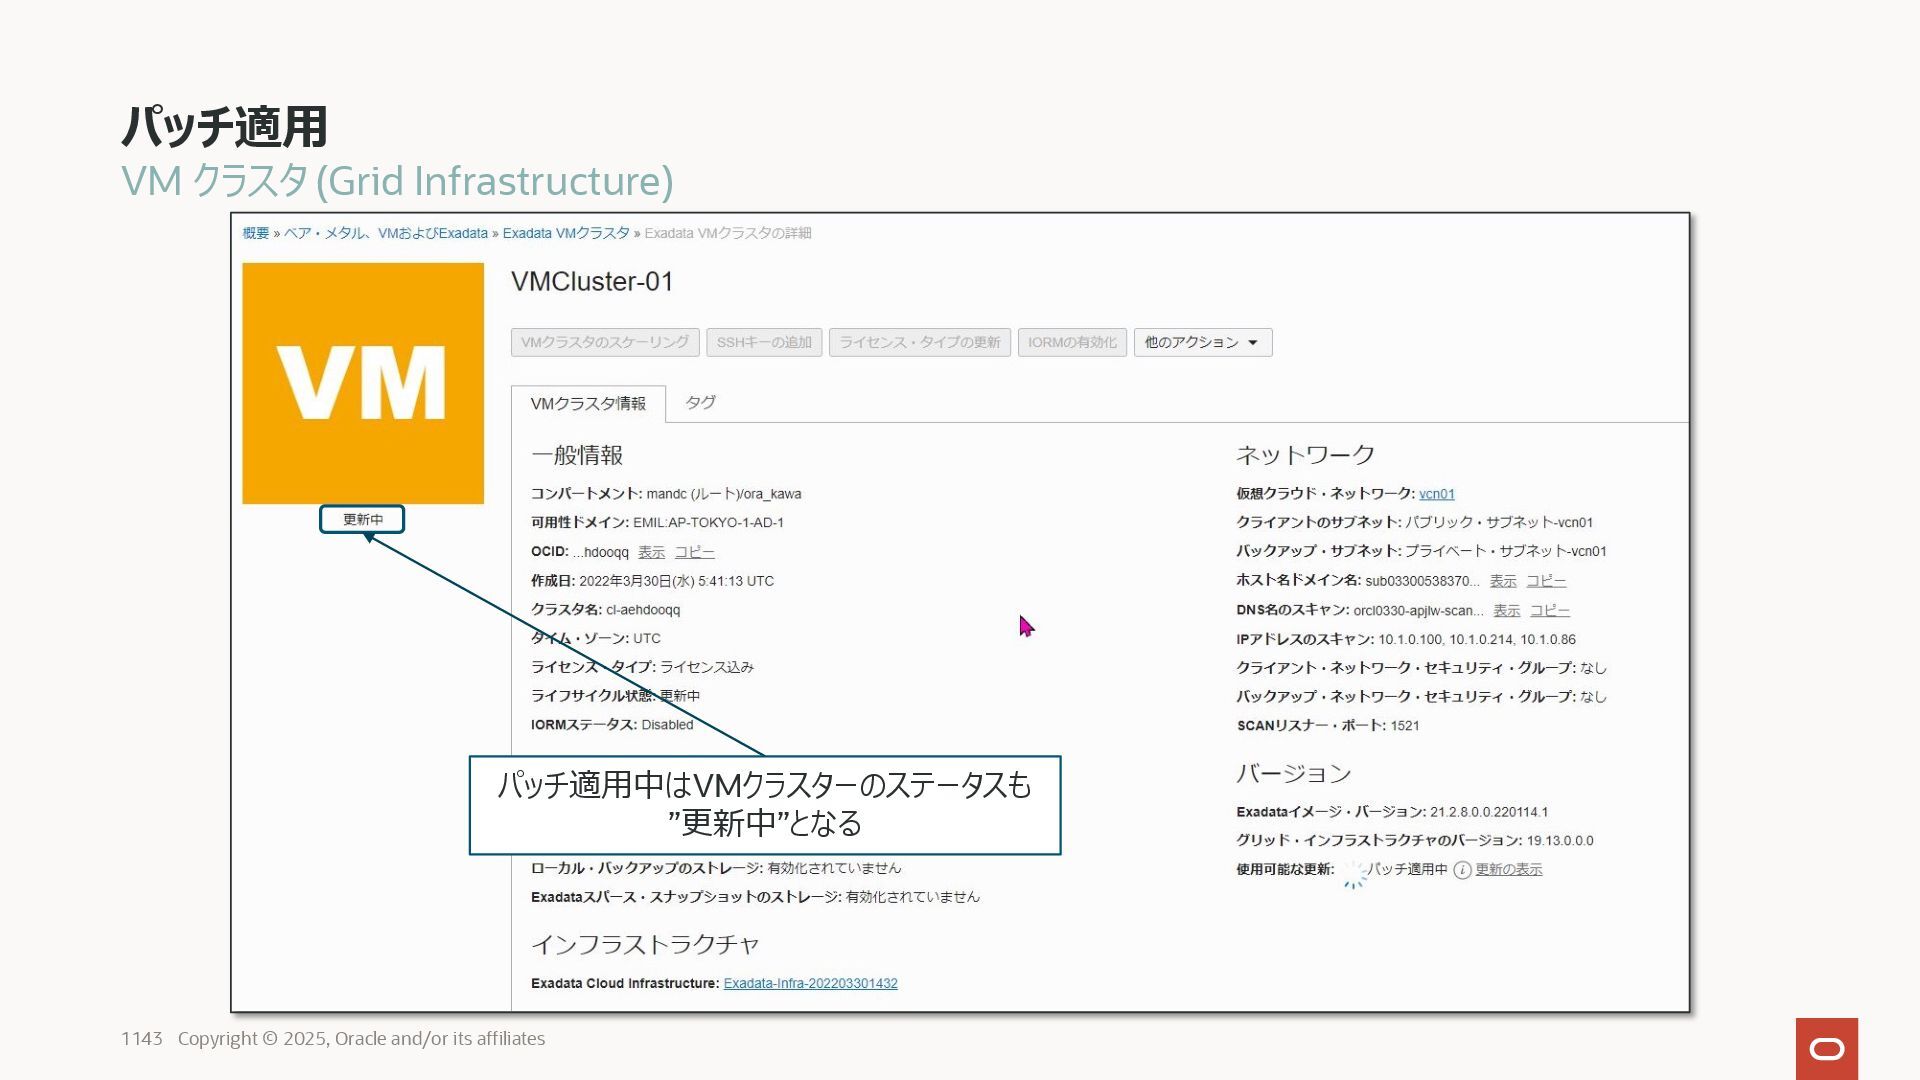
Task: Click the info icon beside パッチ適用中
Action: pos(1462,870)
